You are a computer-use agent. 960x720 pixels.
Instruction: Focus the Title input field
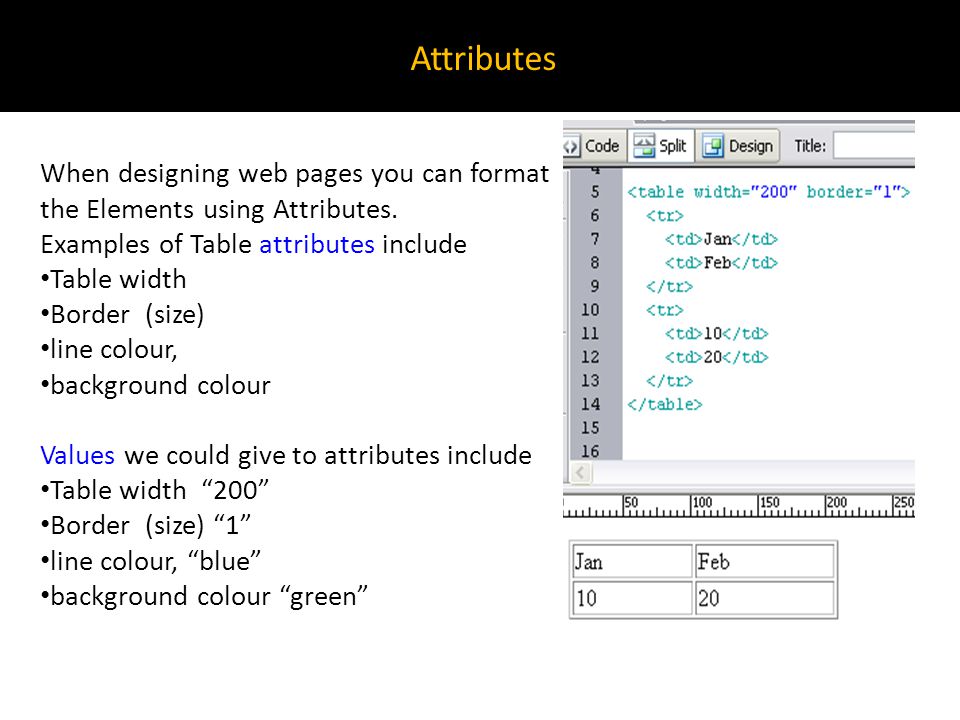coord(874,146)
